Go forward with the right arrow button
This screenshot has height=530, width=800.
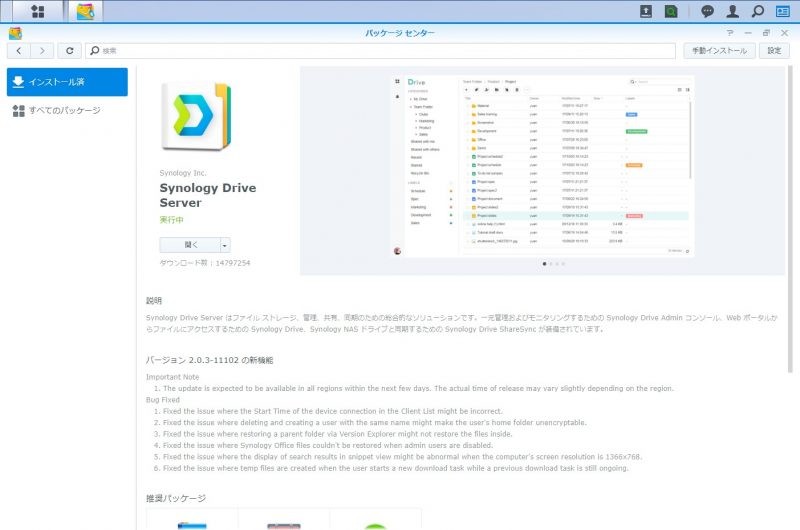tap(42, 50)
